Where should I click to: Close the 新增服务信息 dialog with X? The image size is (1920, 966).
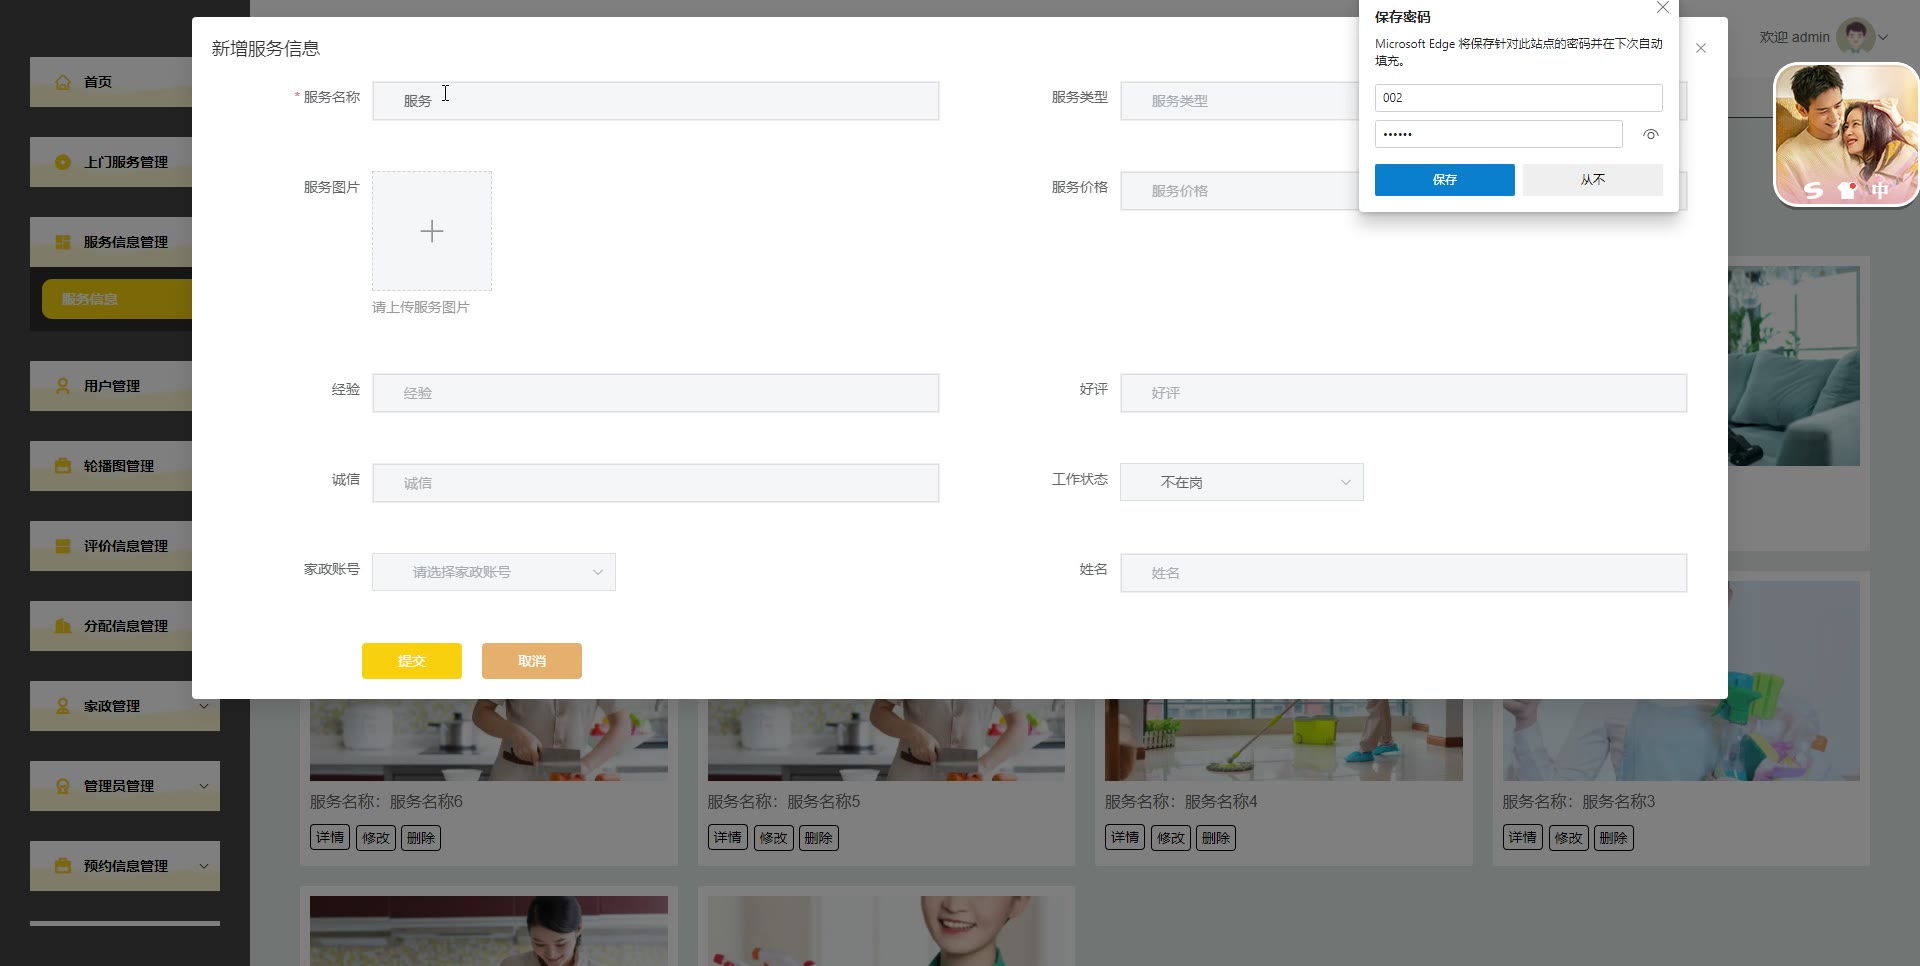click(1701, 48)
